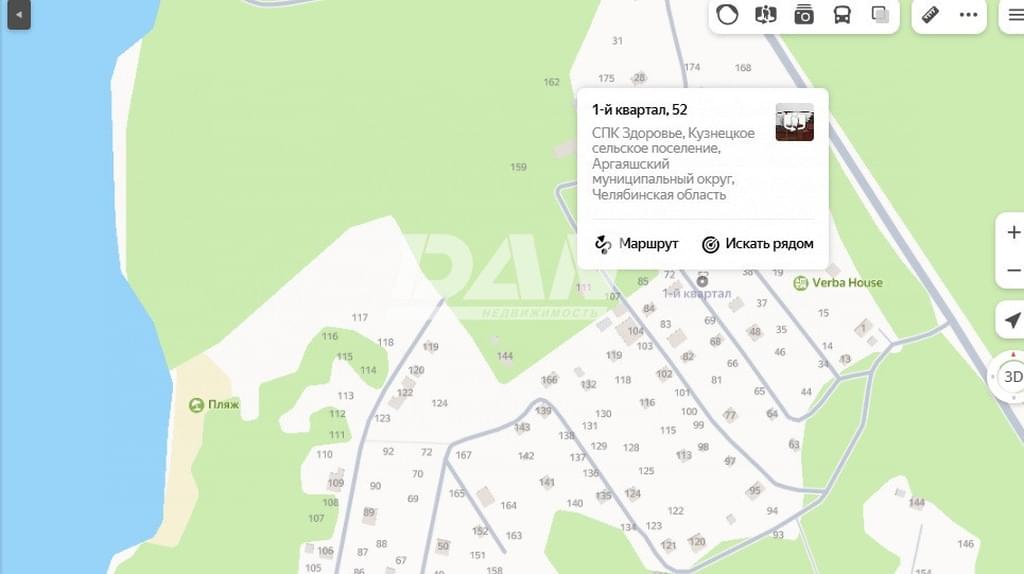The image size is (1024, 574).
Task: Enable public transport layer
Action: tap(842, 14)
